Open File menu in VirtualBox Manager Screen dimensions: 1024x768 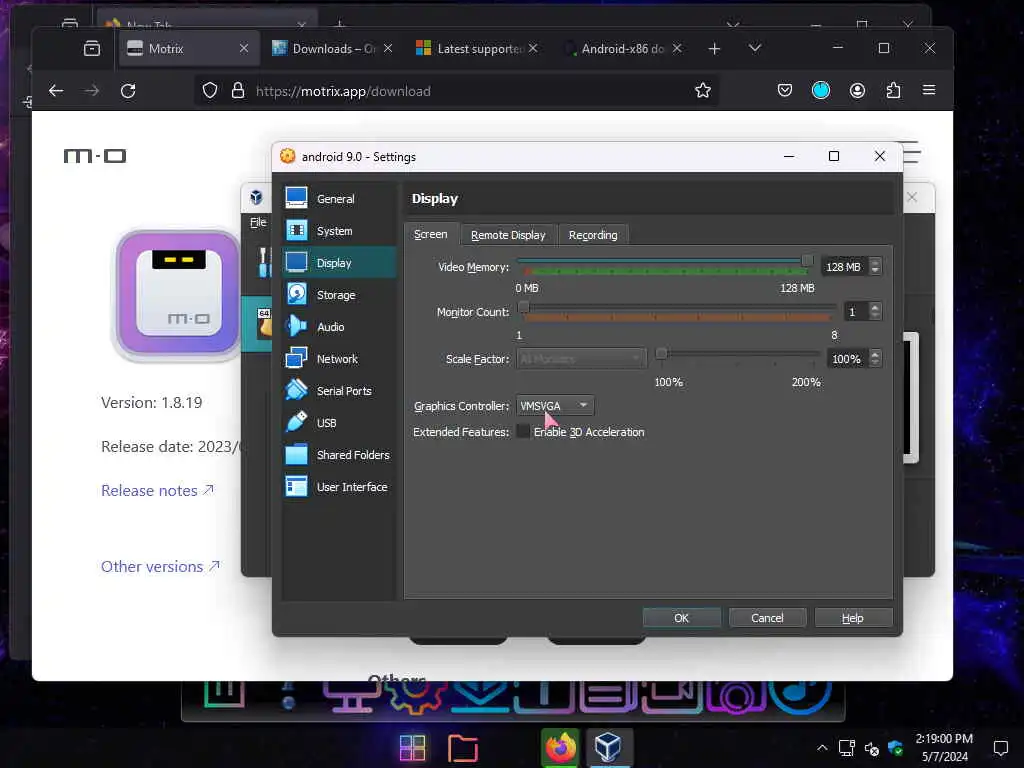258,222
